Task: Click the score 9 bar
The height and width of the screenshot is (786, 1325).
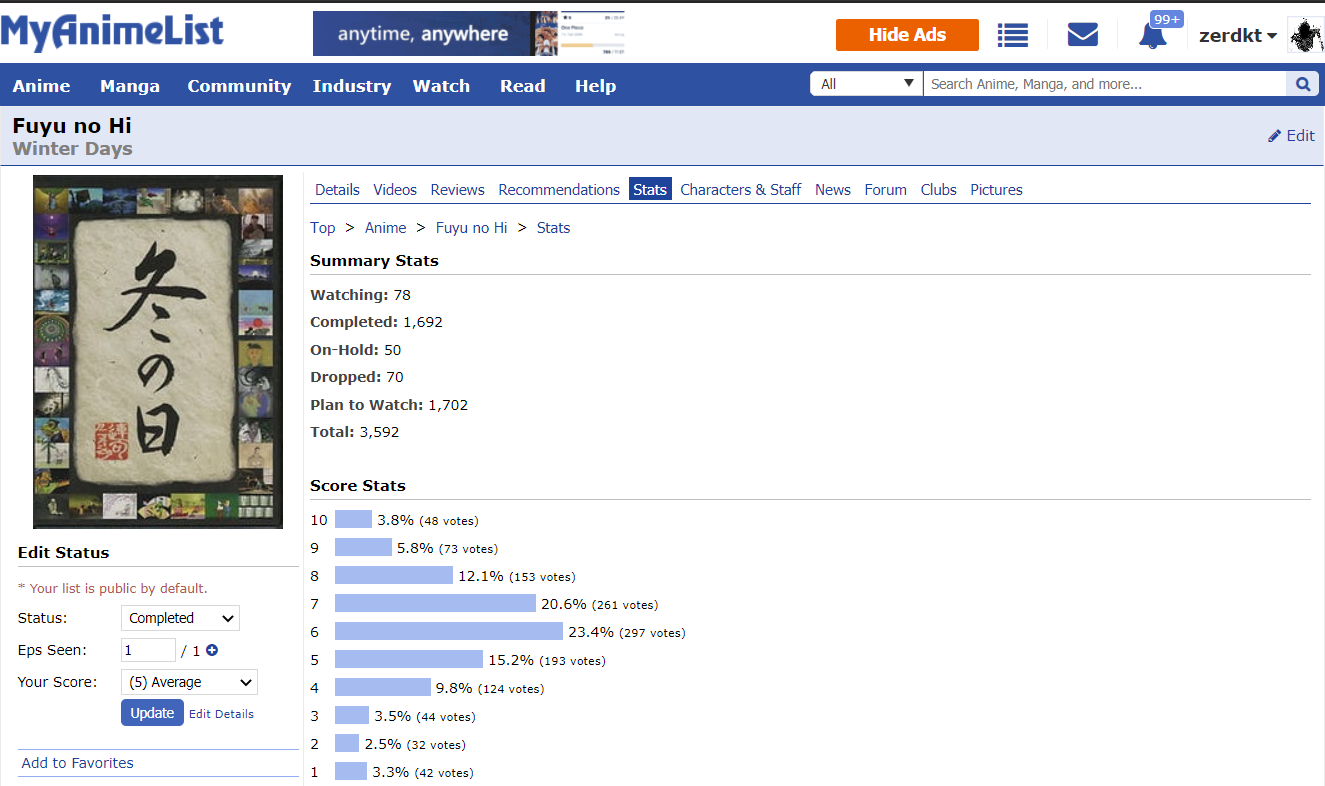Action: 363,548
